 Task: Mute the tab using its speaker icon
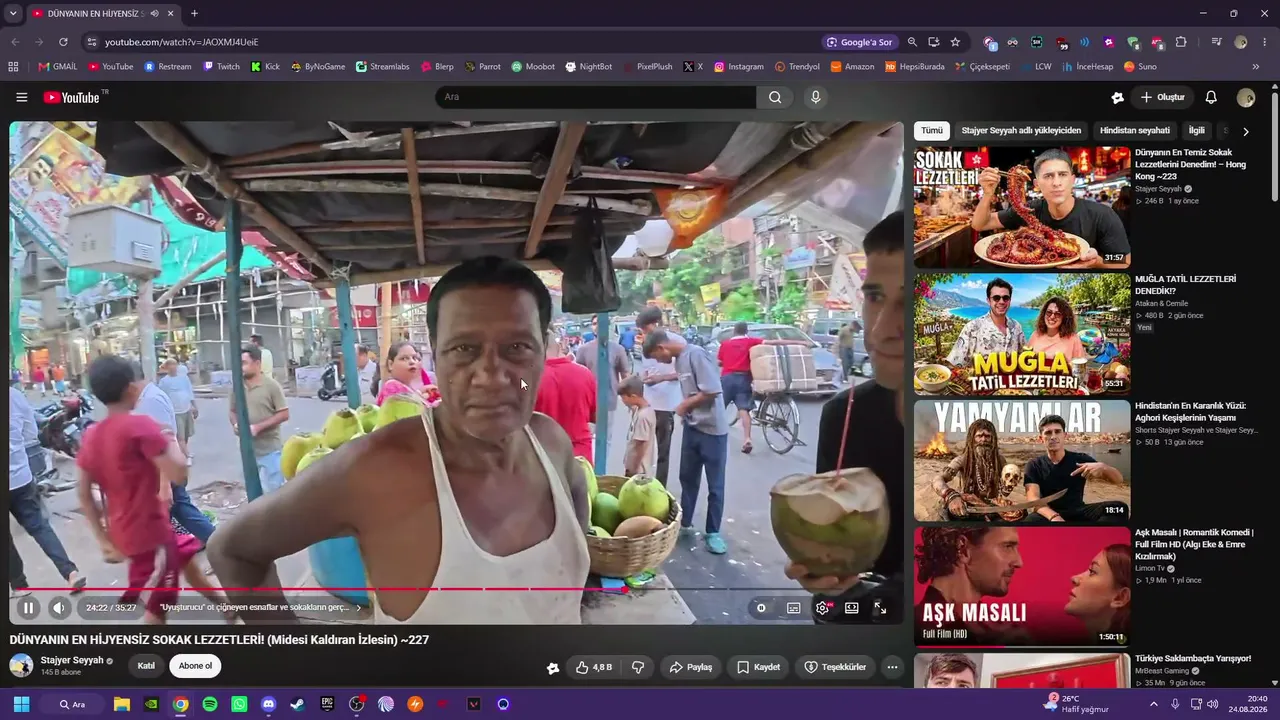point(154,13)
